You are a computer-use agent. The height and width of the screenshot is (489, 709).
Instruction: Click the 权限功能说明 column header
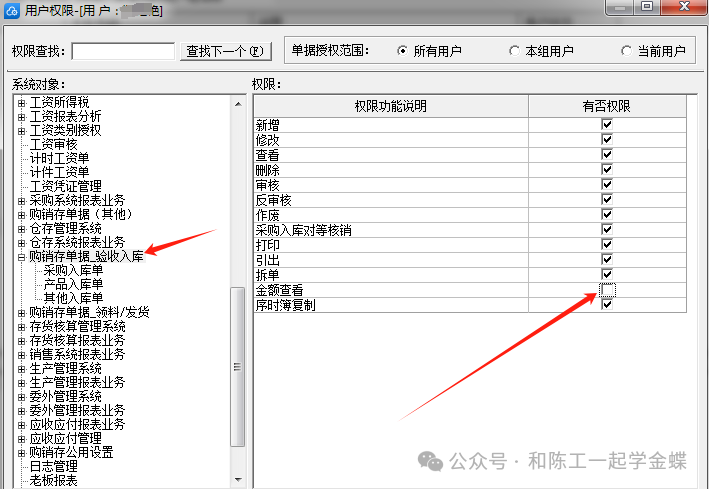[390, 106]
